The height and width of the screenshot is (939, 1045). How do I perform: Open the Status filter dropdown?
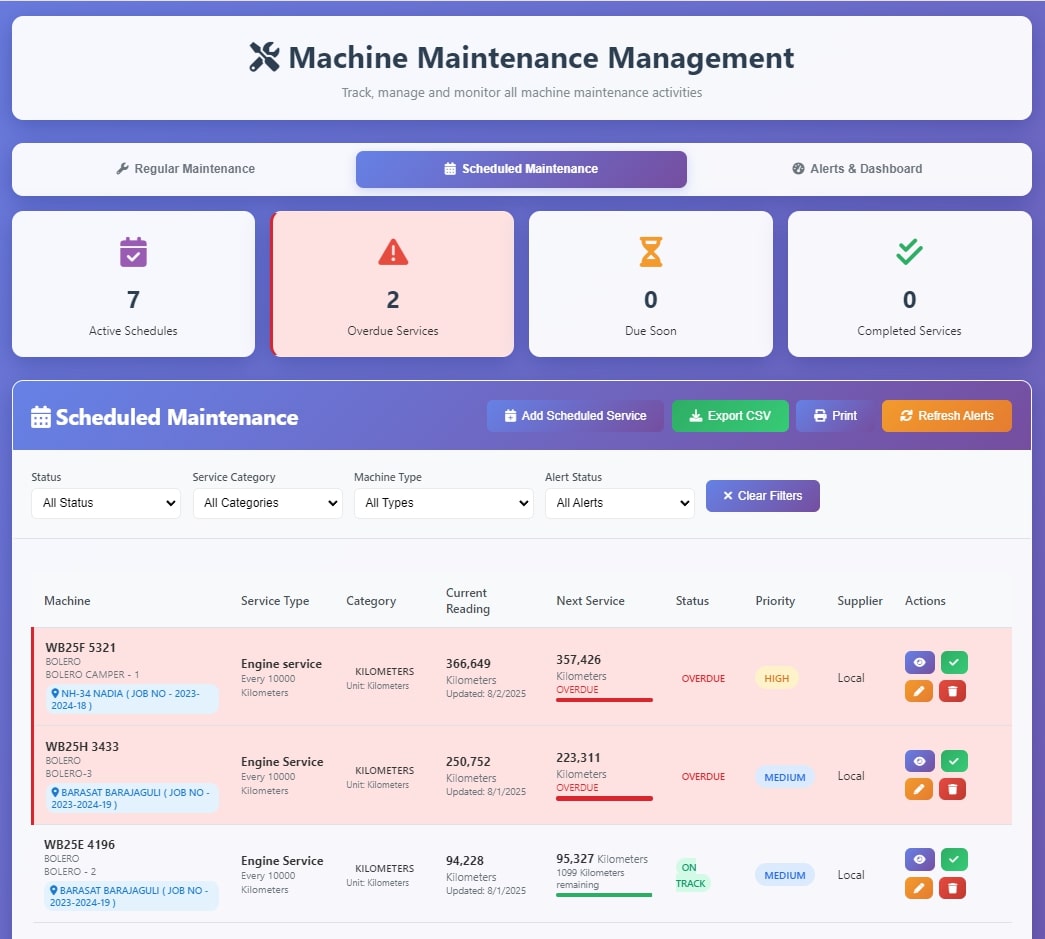[105, 503]
